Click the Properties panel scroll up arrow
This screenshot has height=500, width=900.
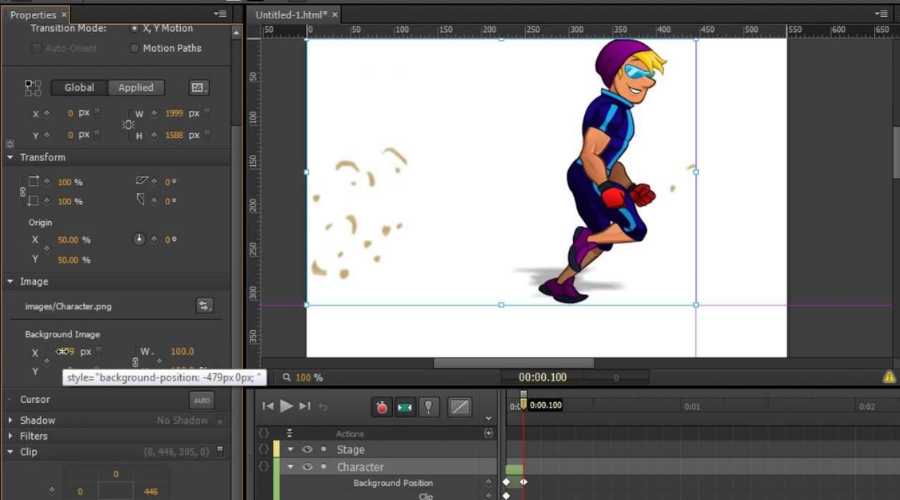[x=236, y=33]
